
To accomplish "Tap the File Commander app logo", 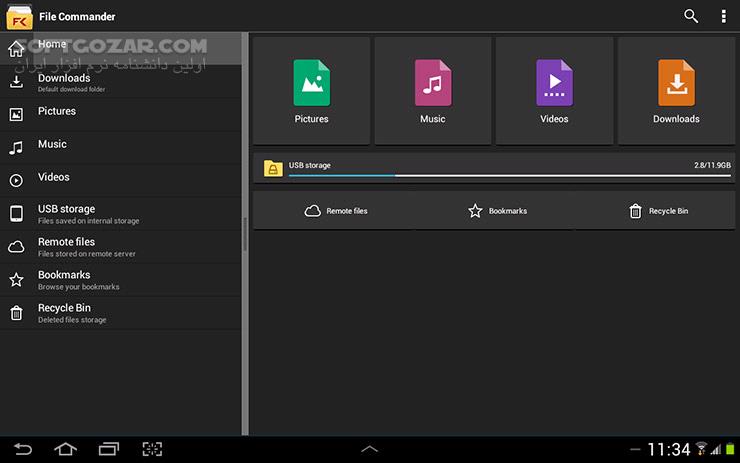I will [x=19, y=17].
